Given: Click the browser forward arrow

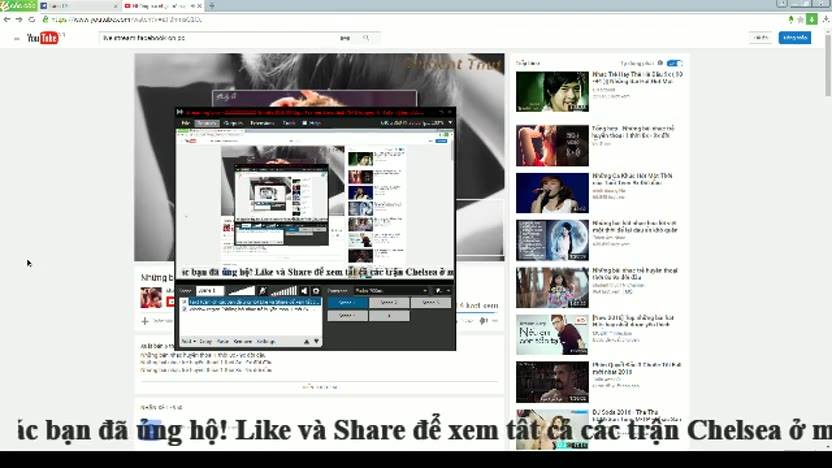Looking at the screenshot, I should click(19, 20).
